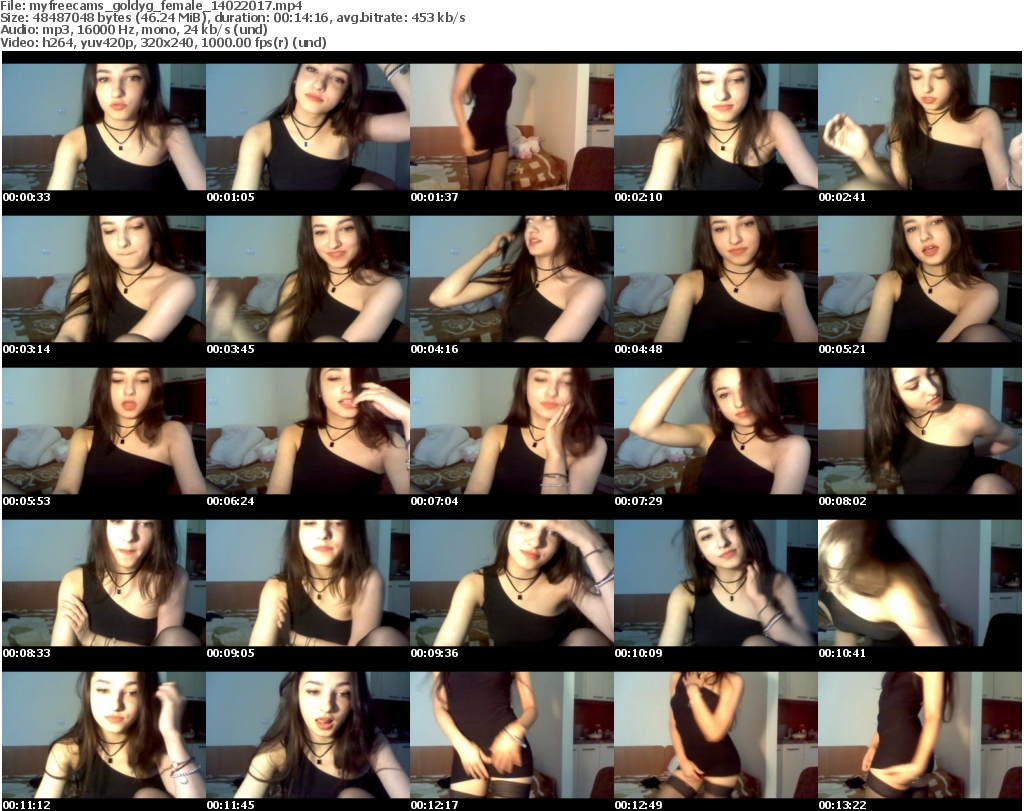Viewport: 1024px width, 811px height.
Task: Open the thumbnail timestamped 00:11:12
Action: pyautogui.click(x=104, y=735)
